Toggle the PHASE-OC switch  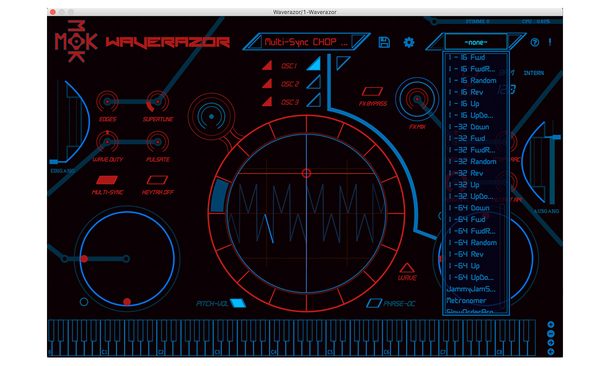pos(374,303)
